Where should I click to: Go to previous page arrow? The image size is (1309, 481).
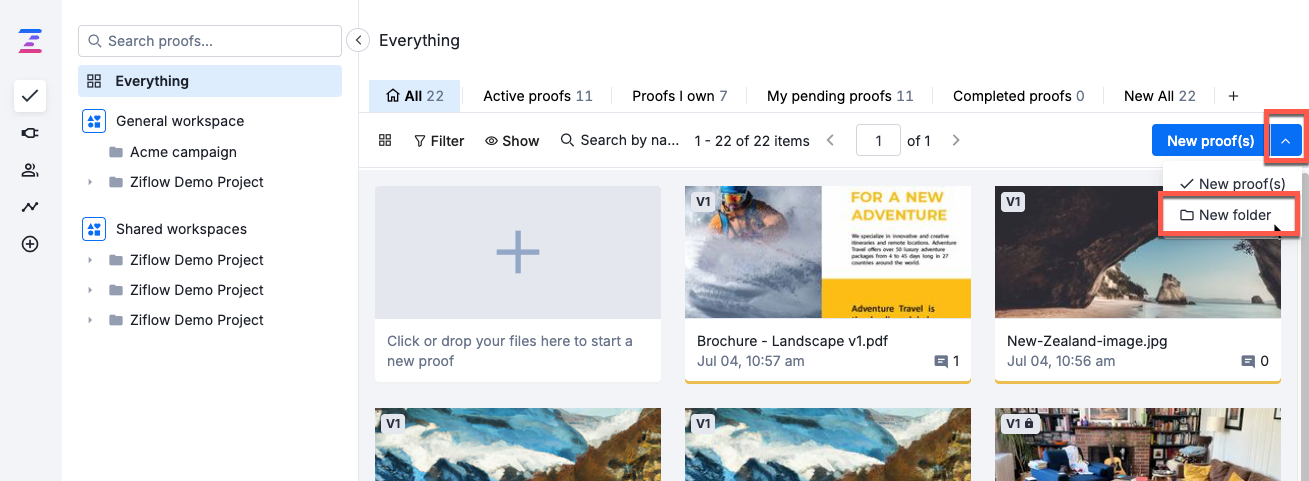(x=831, y=141)
